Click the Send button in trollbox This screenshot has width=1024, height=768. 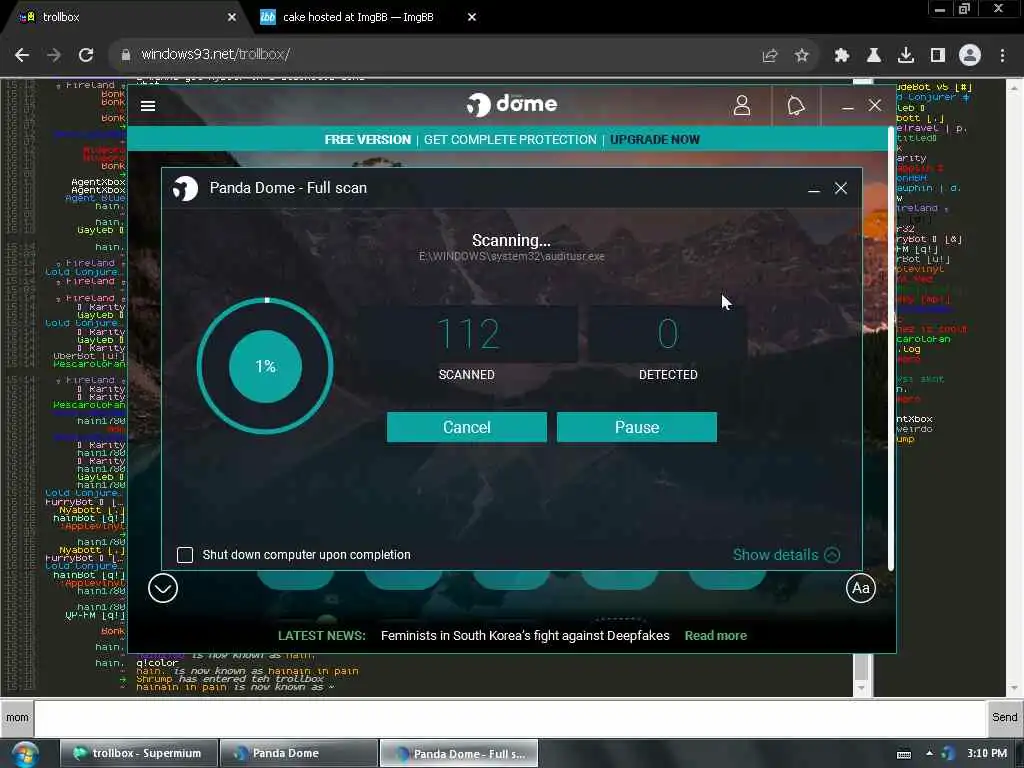(x=1004, y=718)
